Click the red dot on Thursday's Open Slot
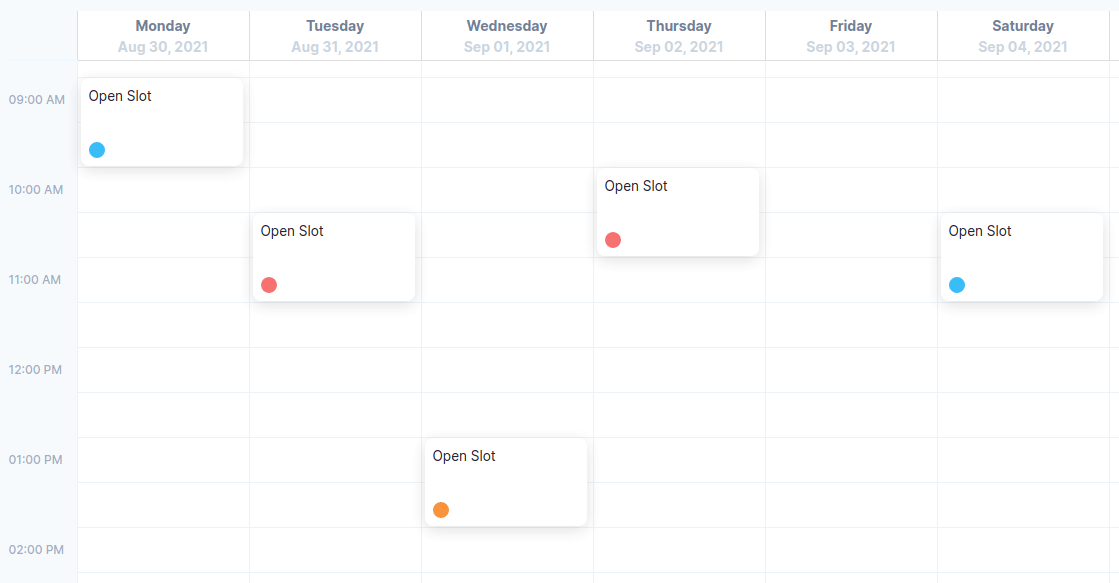1119x583 pixels. [x=612, y=239]
